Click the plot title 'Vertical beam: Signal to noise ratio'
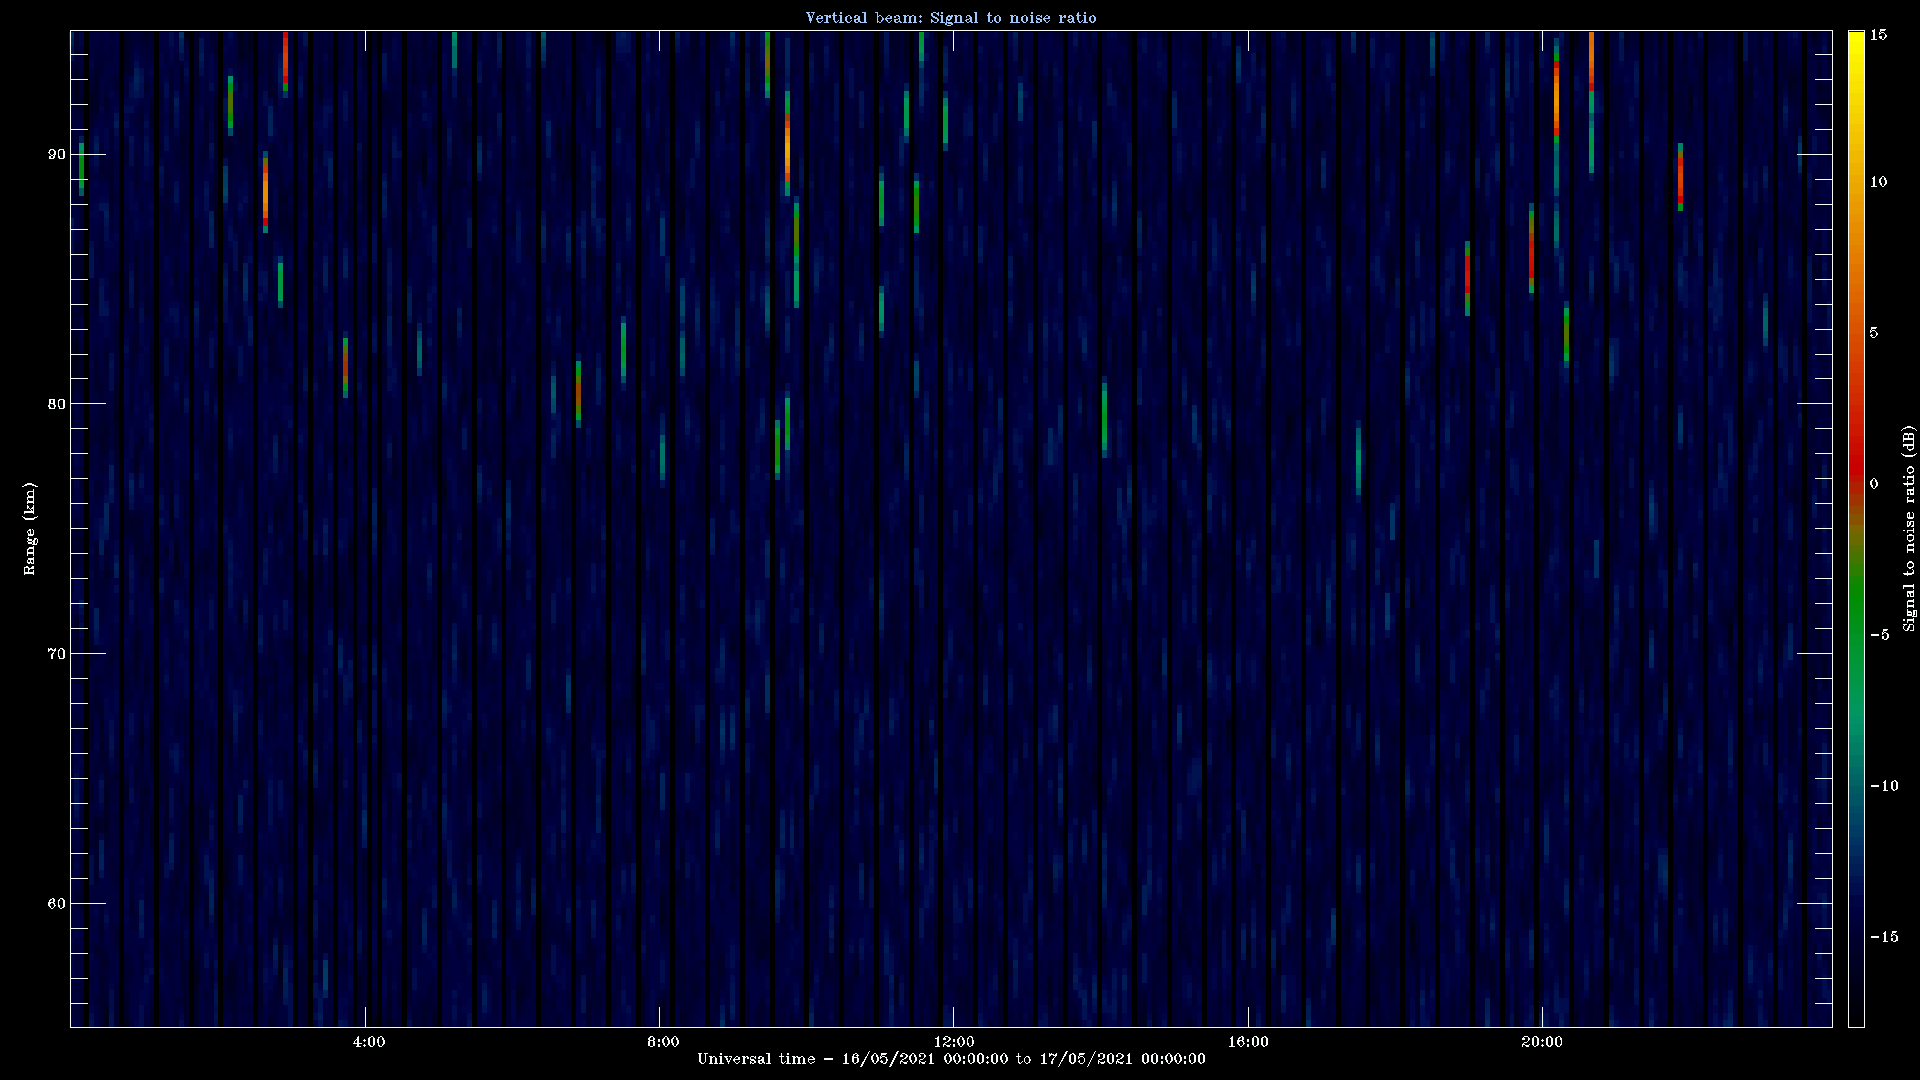 [951, 18]
